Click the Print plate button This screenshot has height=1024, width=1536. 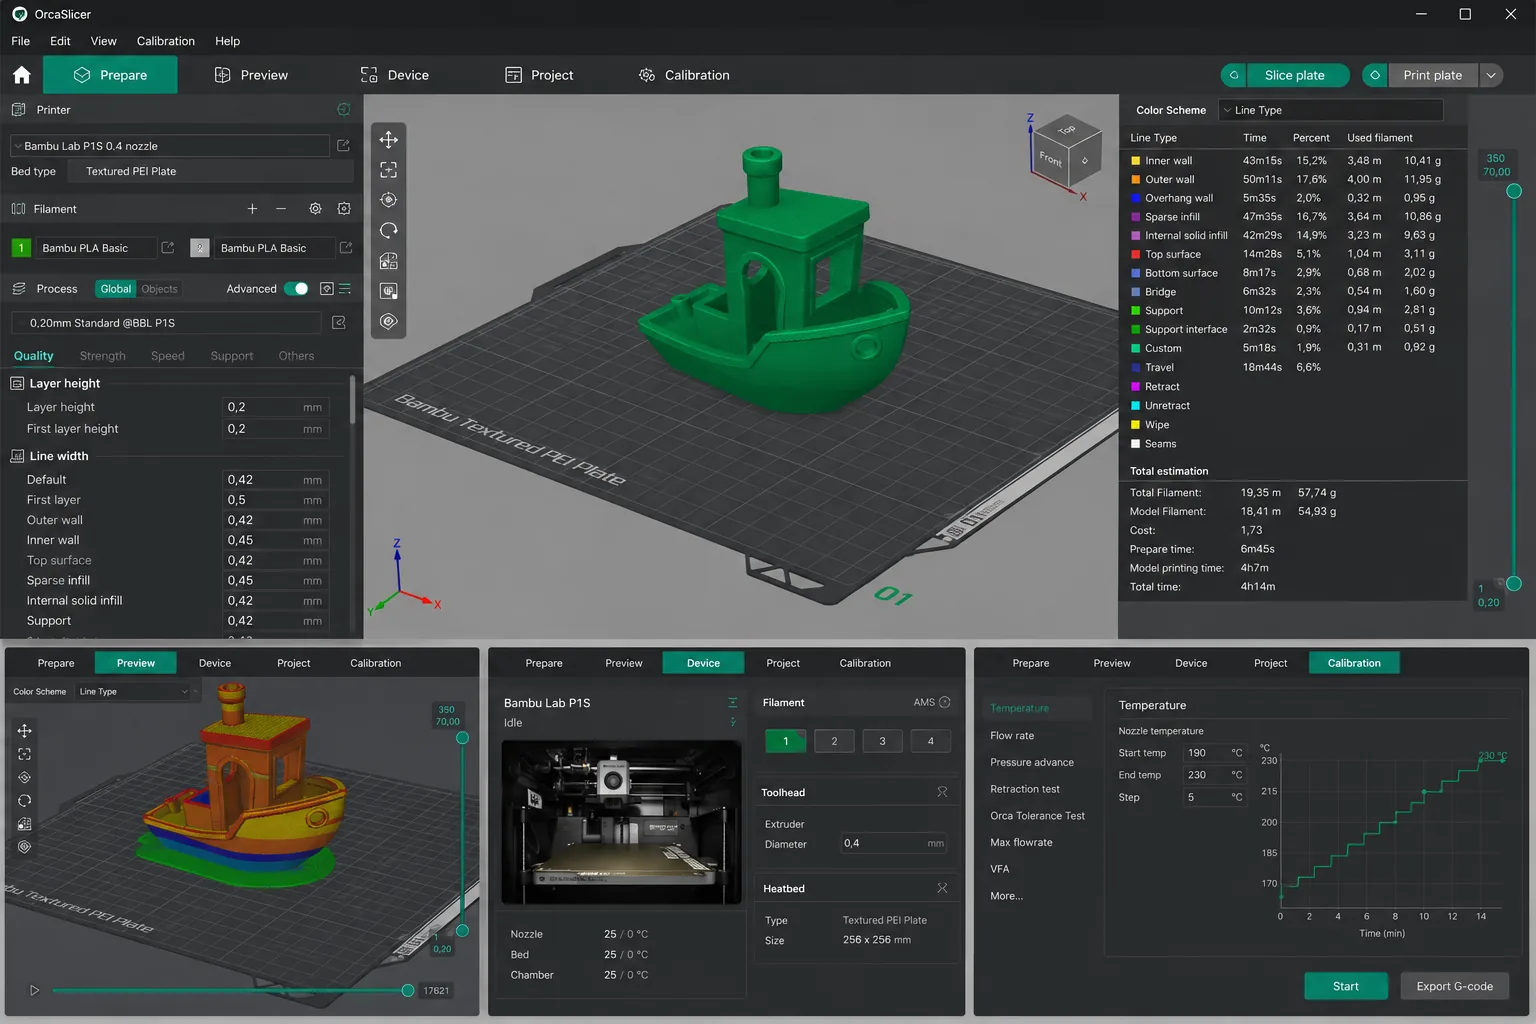pos(1432,75)
